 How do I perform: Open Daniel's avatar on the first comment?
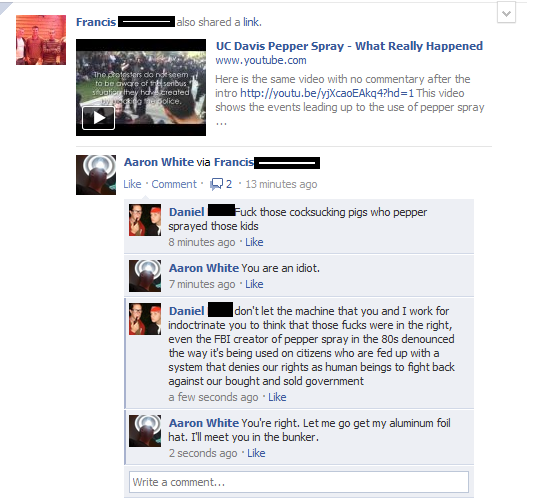145,220
